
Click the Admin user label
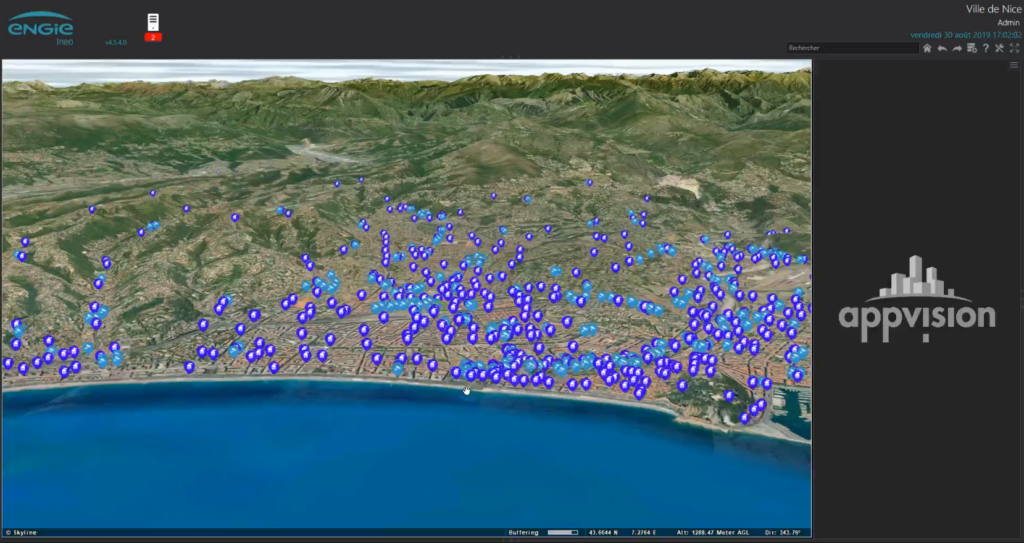tap(1007, 22)
